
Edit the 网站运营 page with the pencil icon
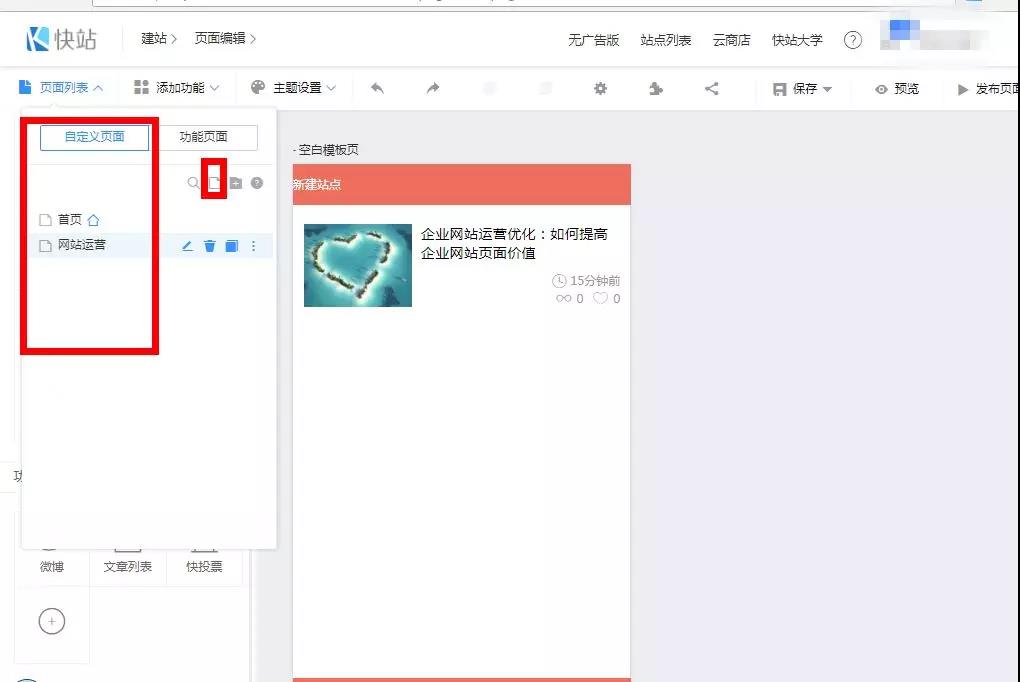tap(187, 245)
